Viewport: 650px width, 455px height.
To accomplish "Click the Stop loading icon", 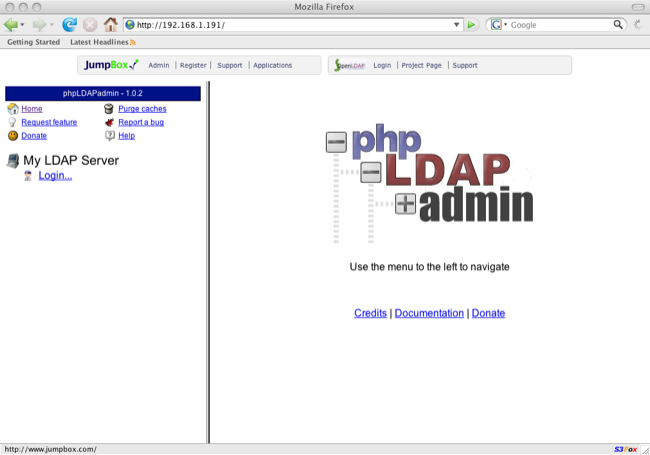I will [90, 25].
